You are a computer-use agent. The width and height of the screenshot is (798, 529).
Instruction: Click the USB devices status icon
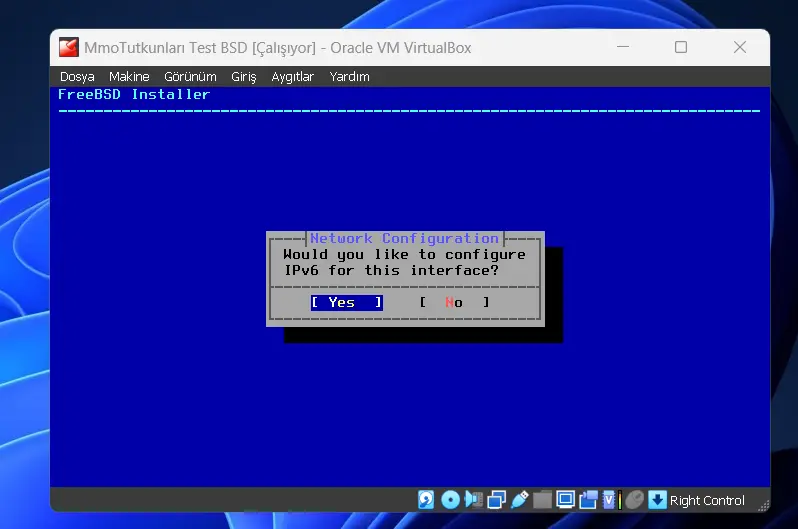(x=520, y=499)
